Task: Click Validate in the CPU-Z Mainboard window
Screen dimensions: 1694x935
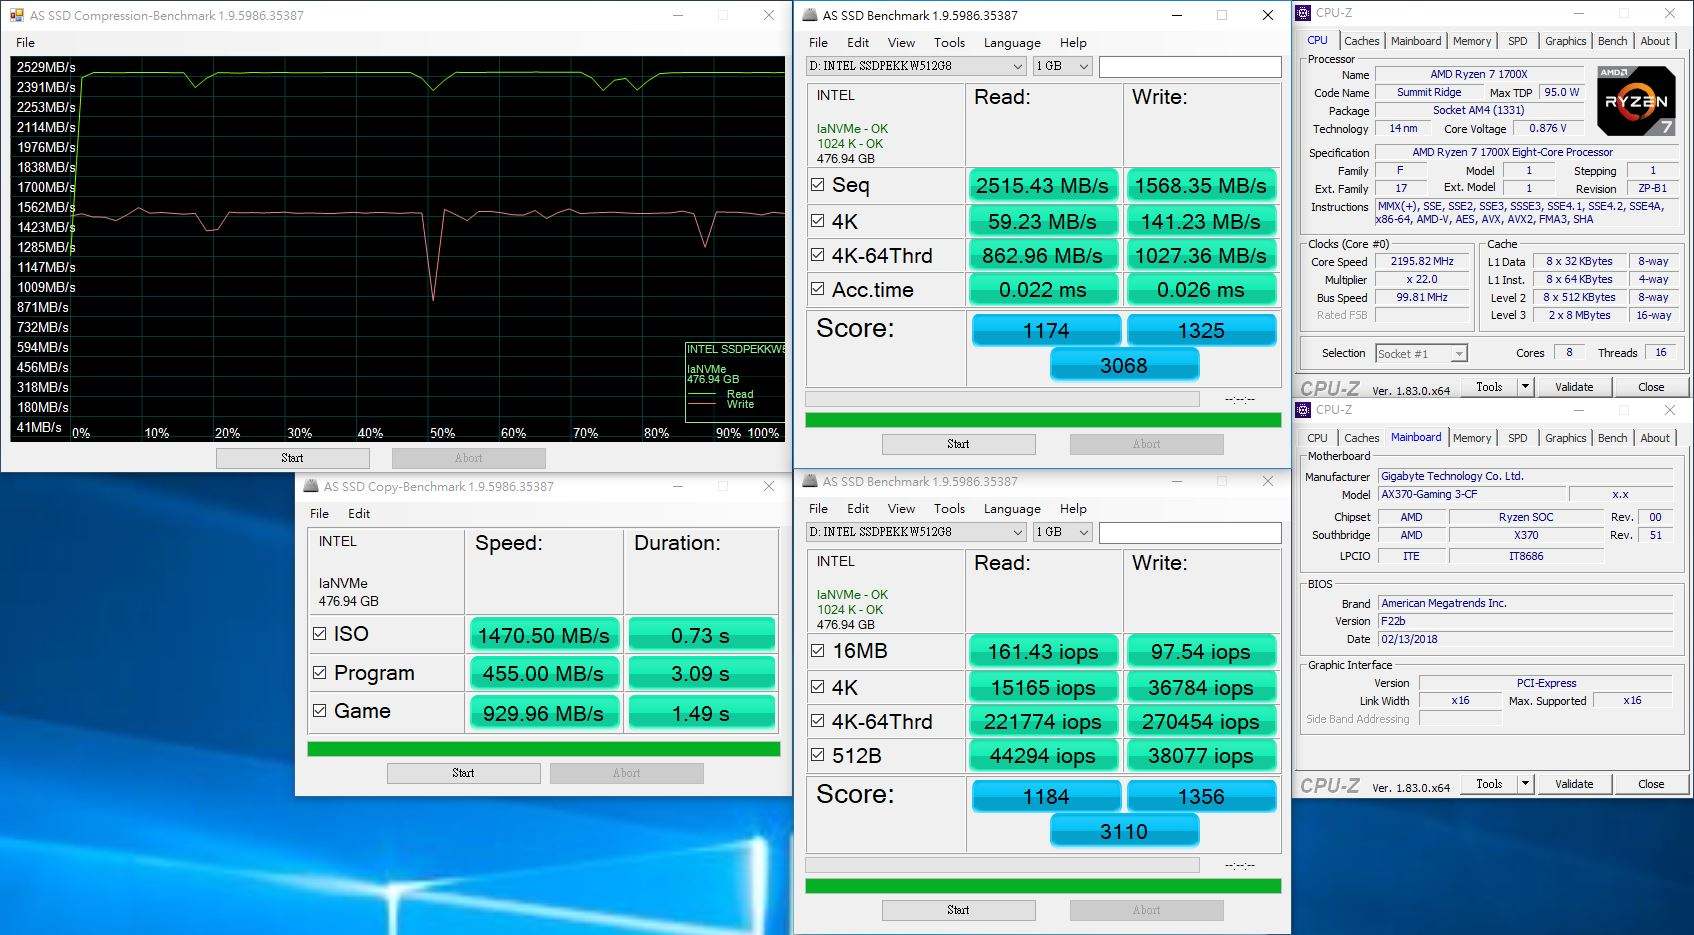Action: coord(1574,784)
